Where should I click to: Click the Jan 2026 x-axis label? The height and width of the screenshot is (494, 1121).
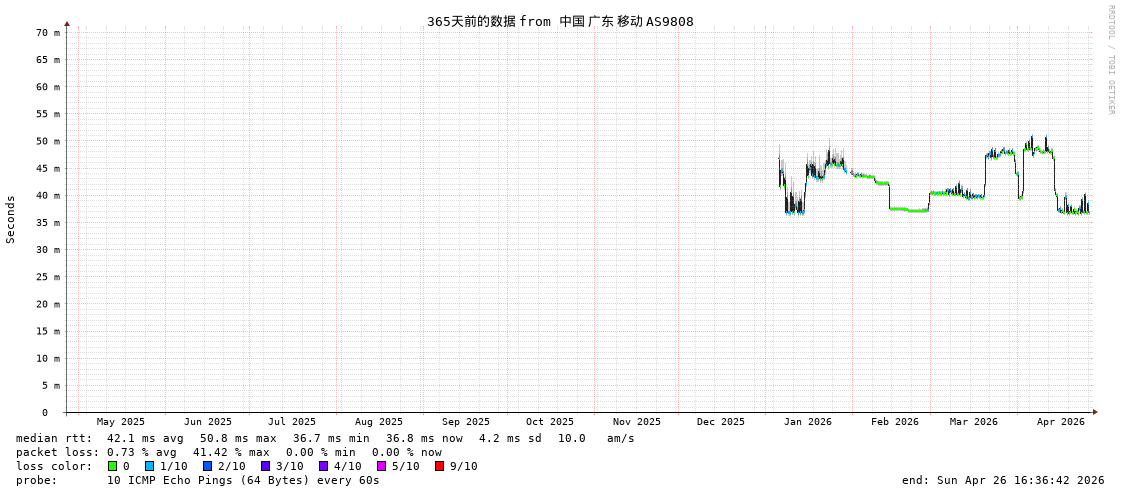click(807, 422)
